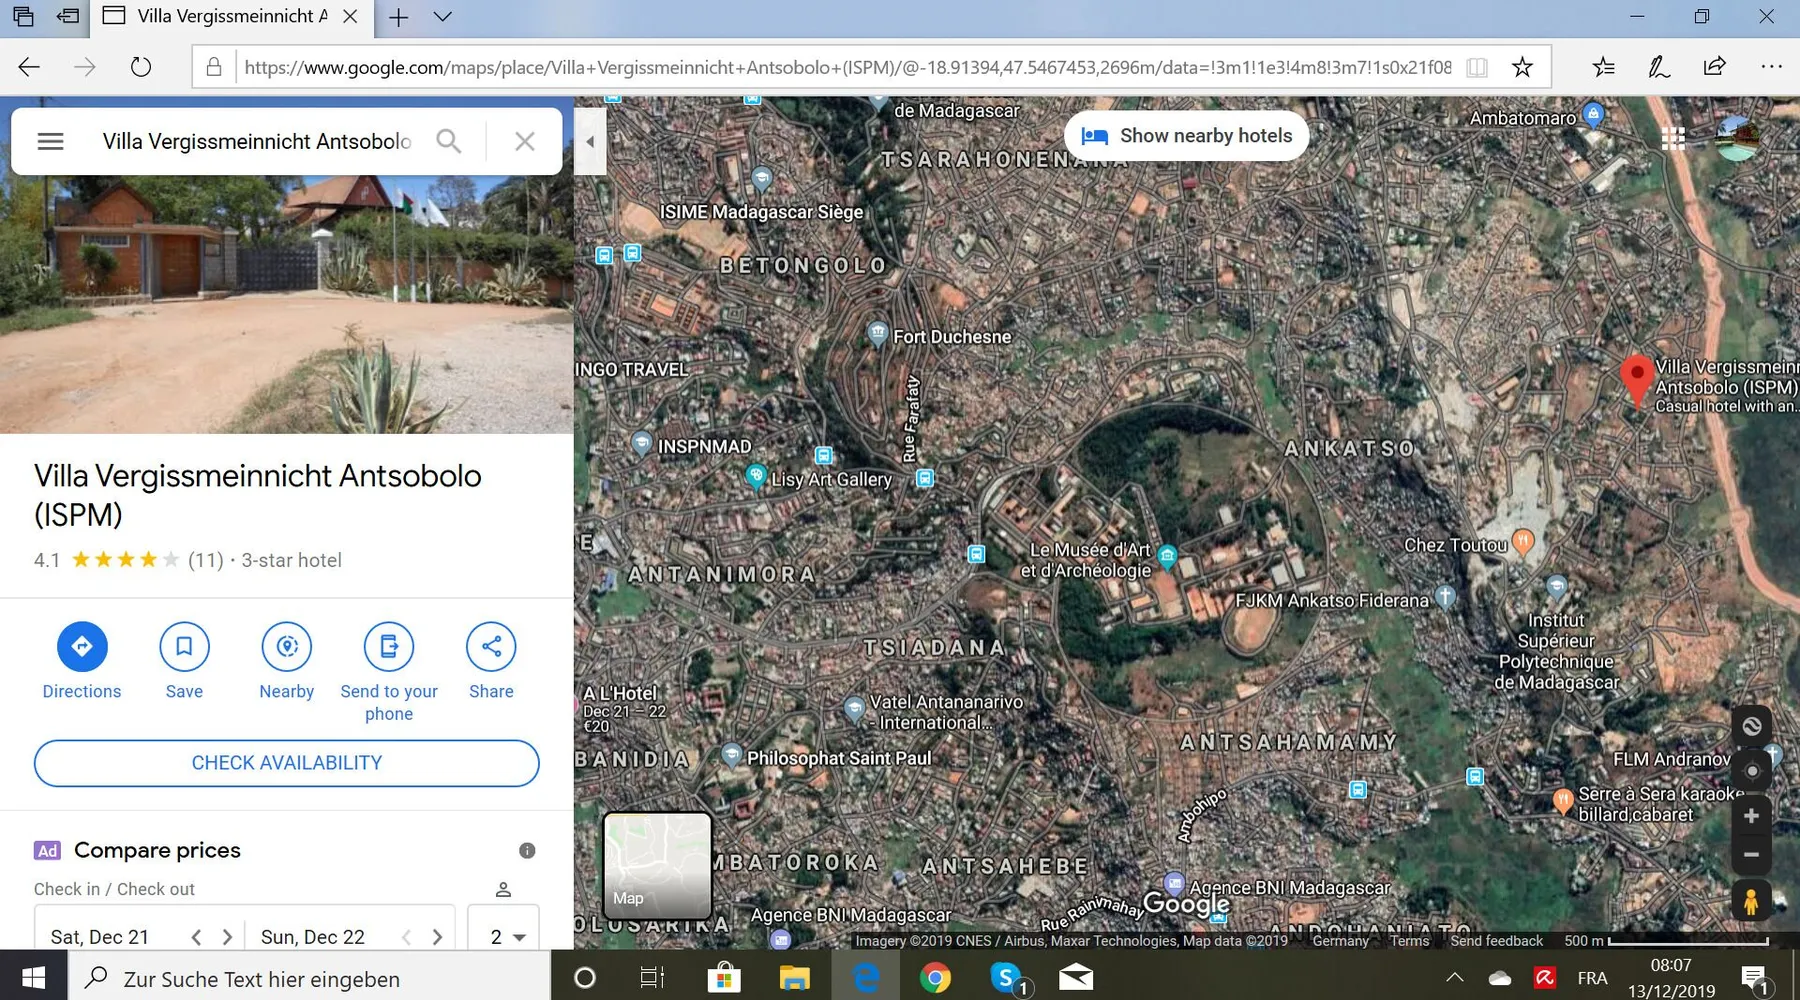1800x1000 pixels.
Task: Open tab previews dropdown chevron
Action: click(443, 17)
